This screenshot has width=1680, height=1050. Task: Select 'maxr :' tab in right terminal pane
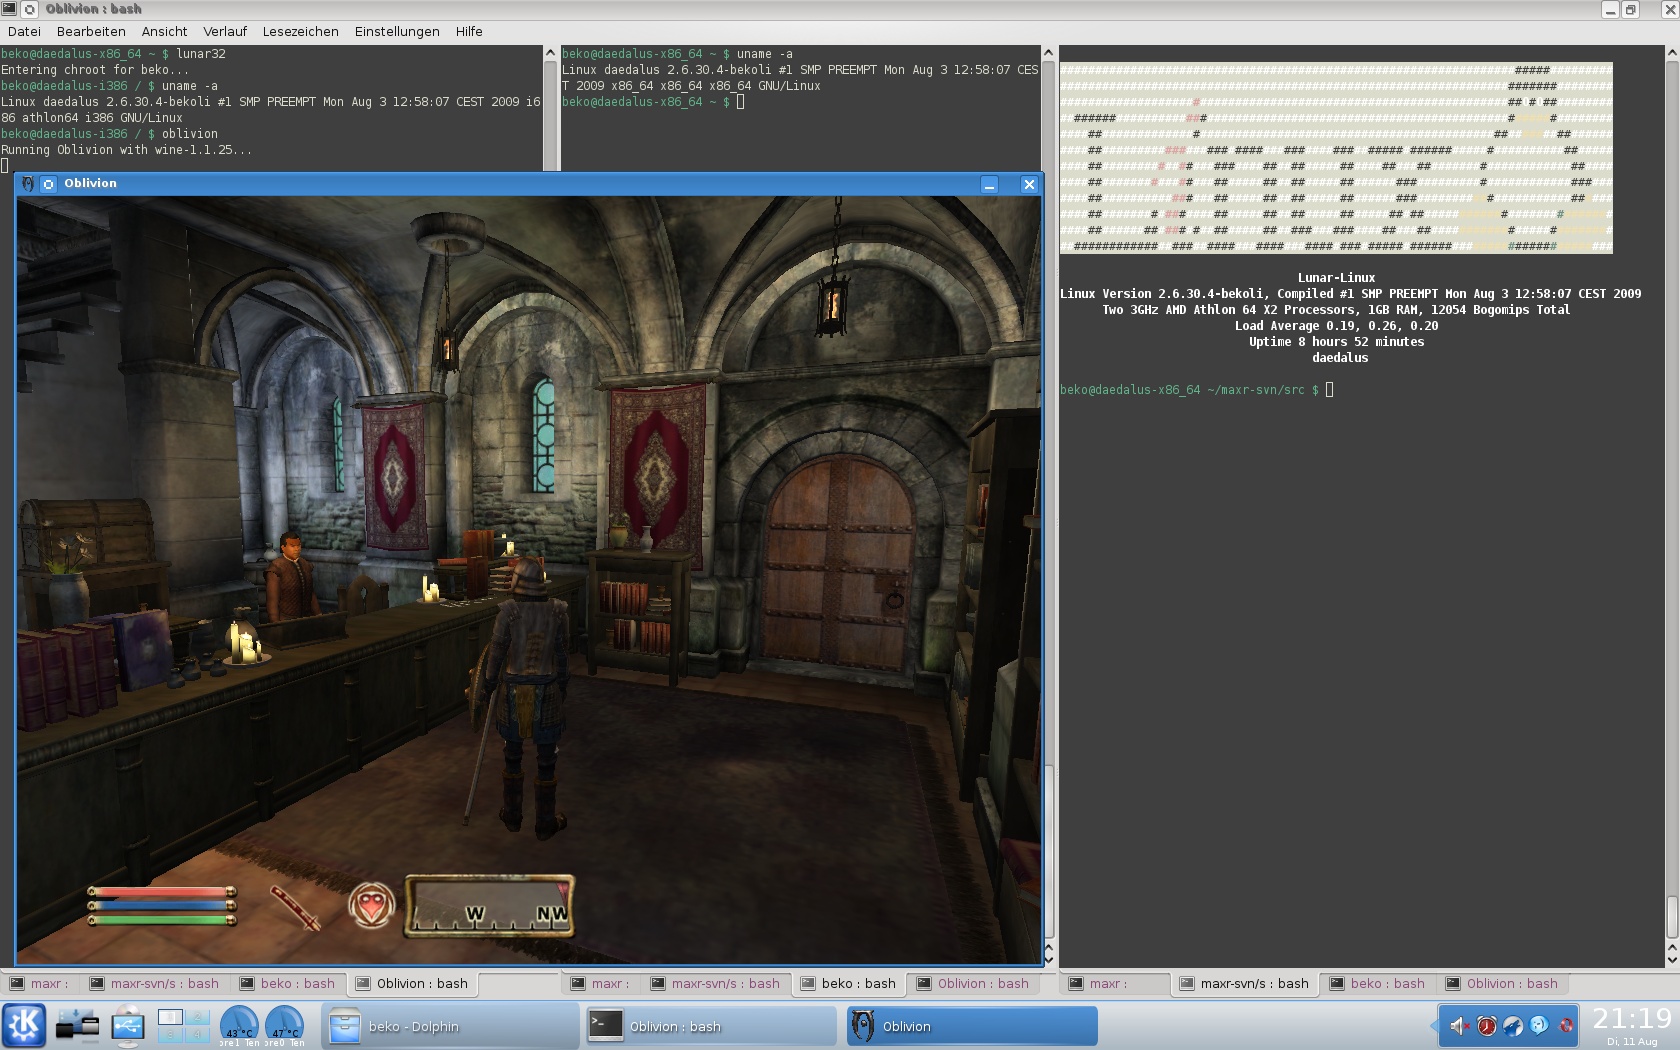[1114, 984]
